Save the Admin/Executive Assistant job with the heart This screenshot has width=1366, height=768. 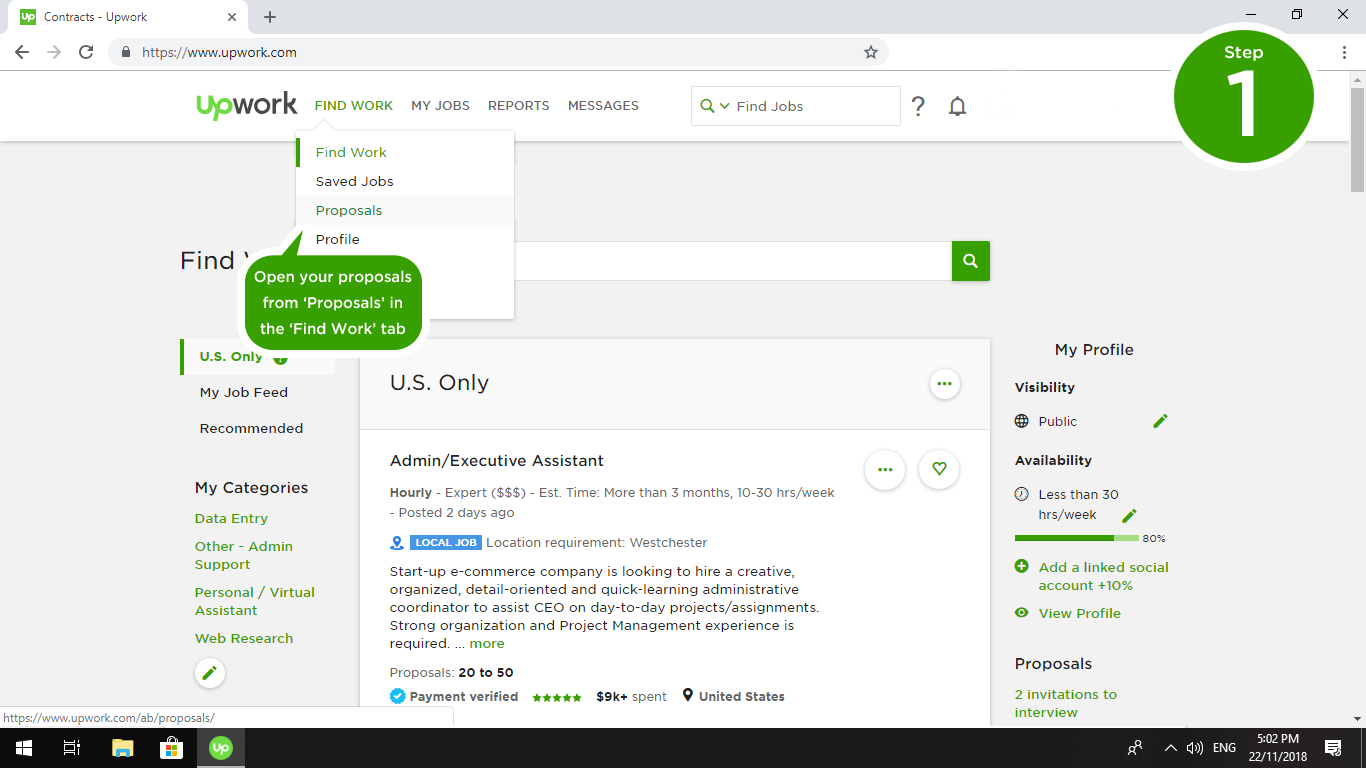pos(938,469)
